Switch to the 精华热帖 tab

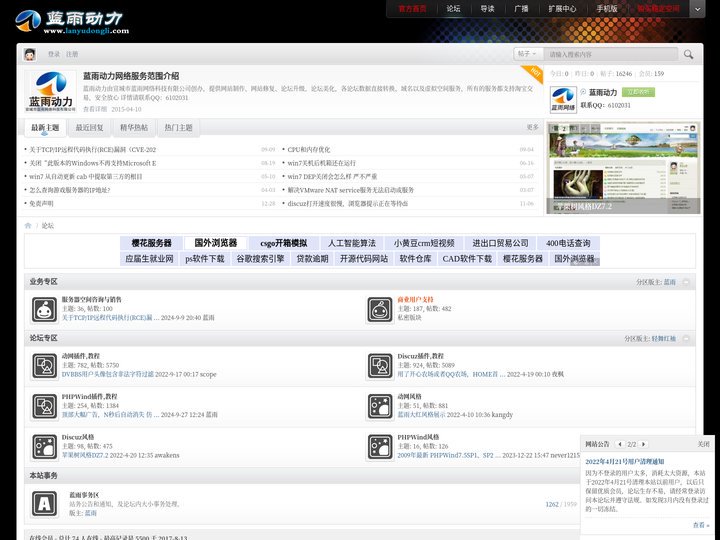point(134,128)
